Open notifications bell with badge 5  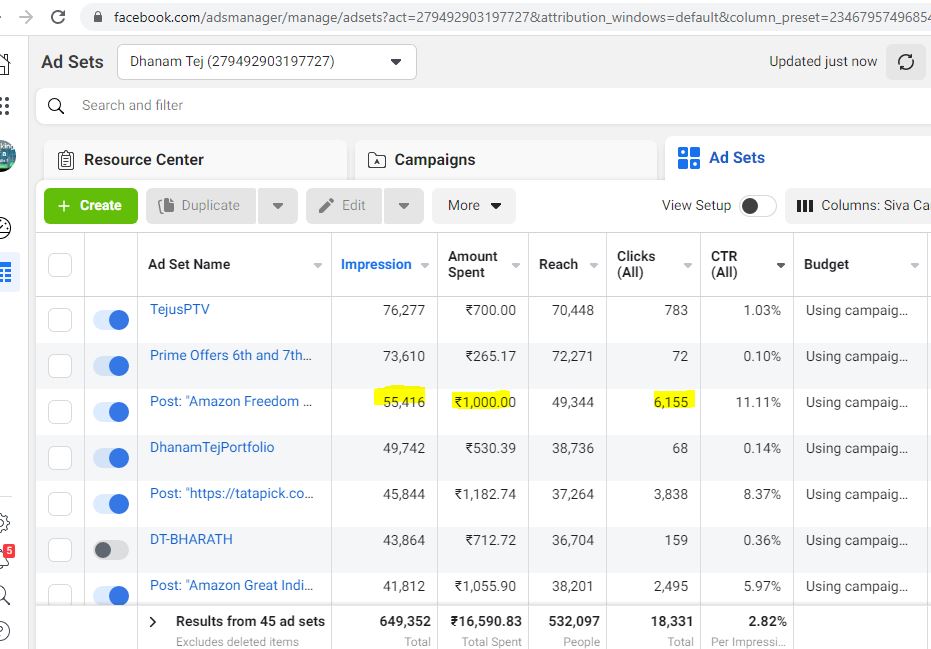pyautogui.click(x=5, y=557)
